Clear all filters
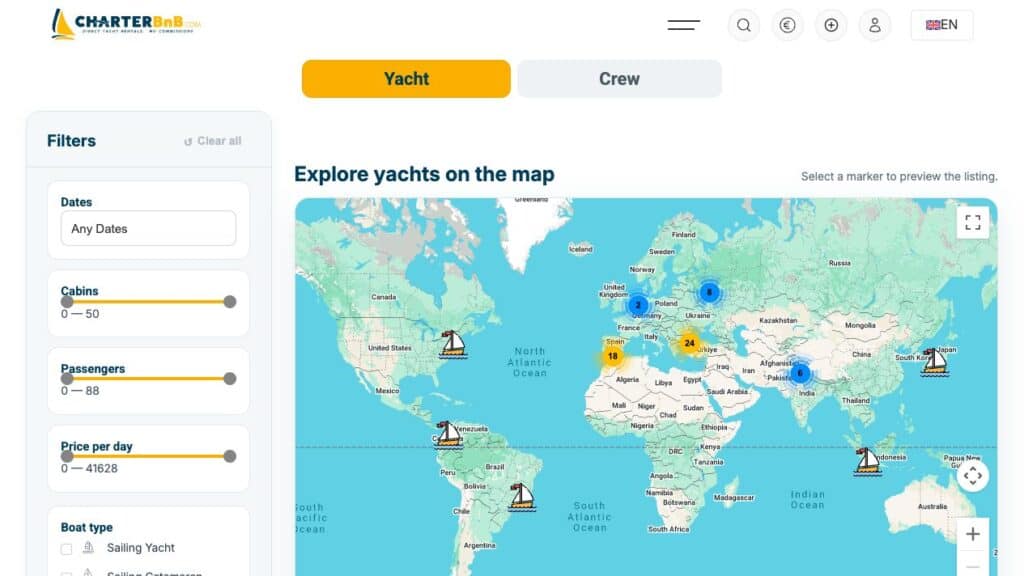This screenshot has height=576, width=1024. pos(213,141)
